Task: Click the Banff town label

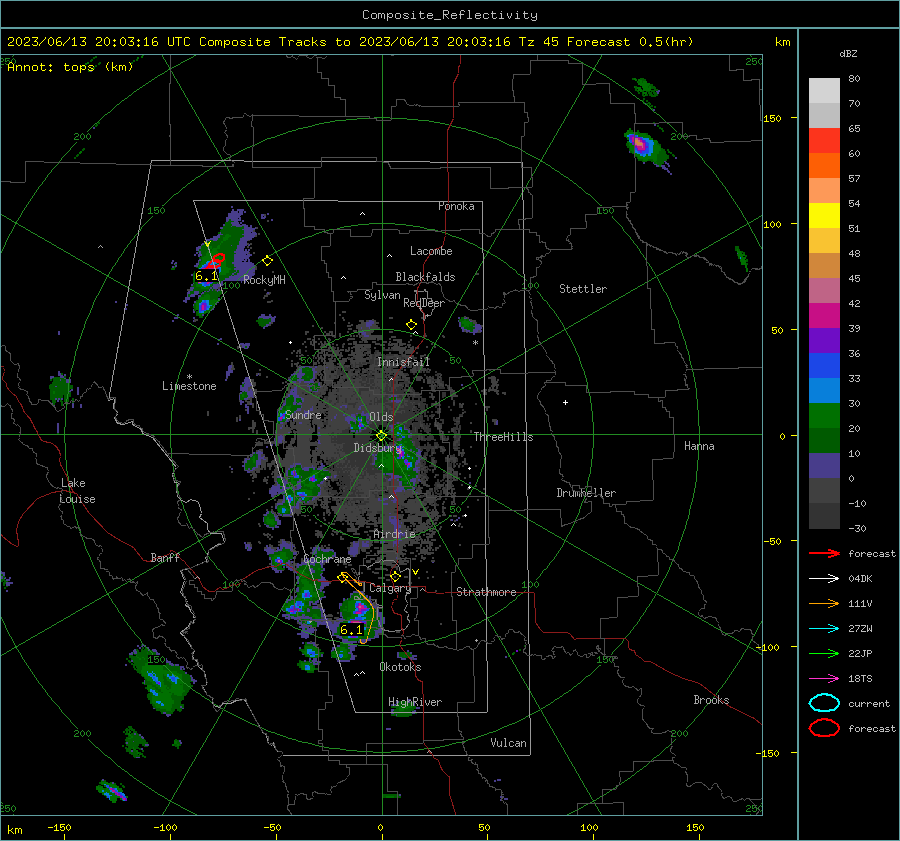Action: point(165,558)
